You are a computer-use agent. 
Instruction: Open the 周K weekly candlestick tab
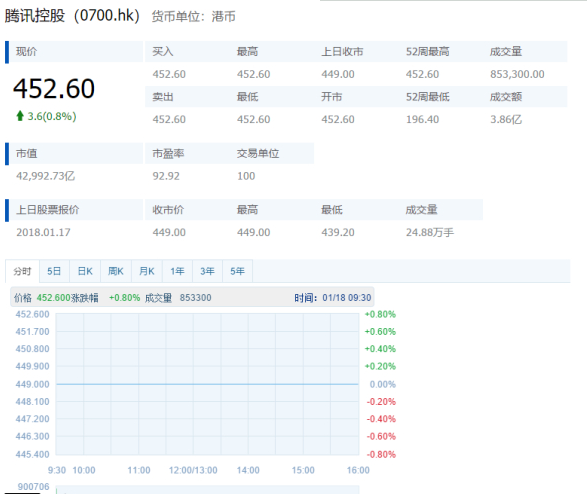(116, 271)
